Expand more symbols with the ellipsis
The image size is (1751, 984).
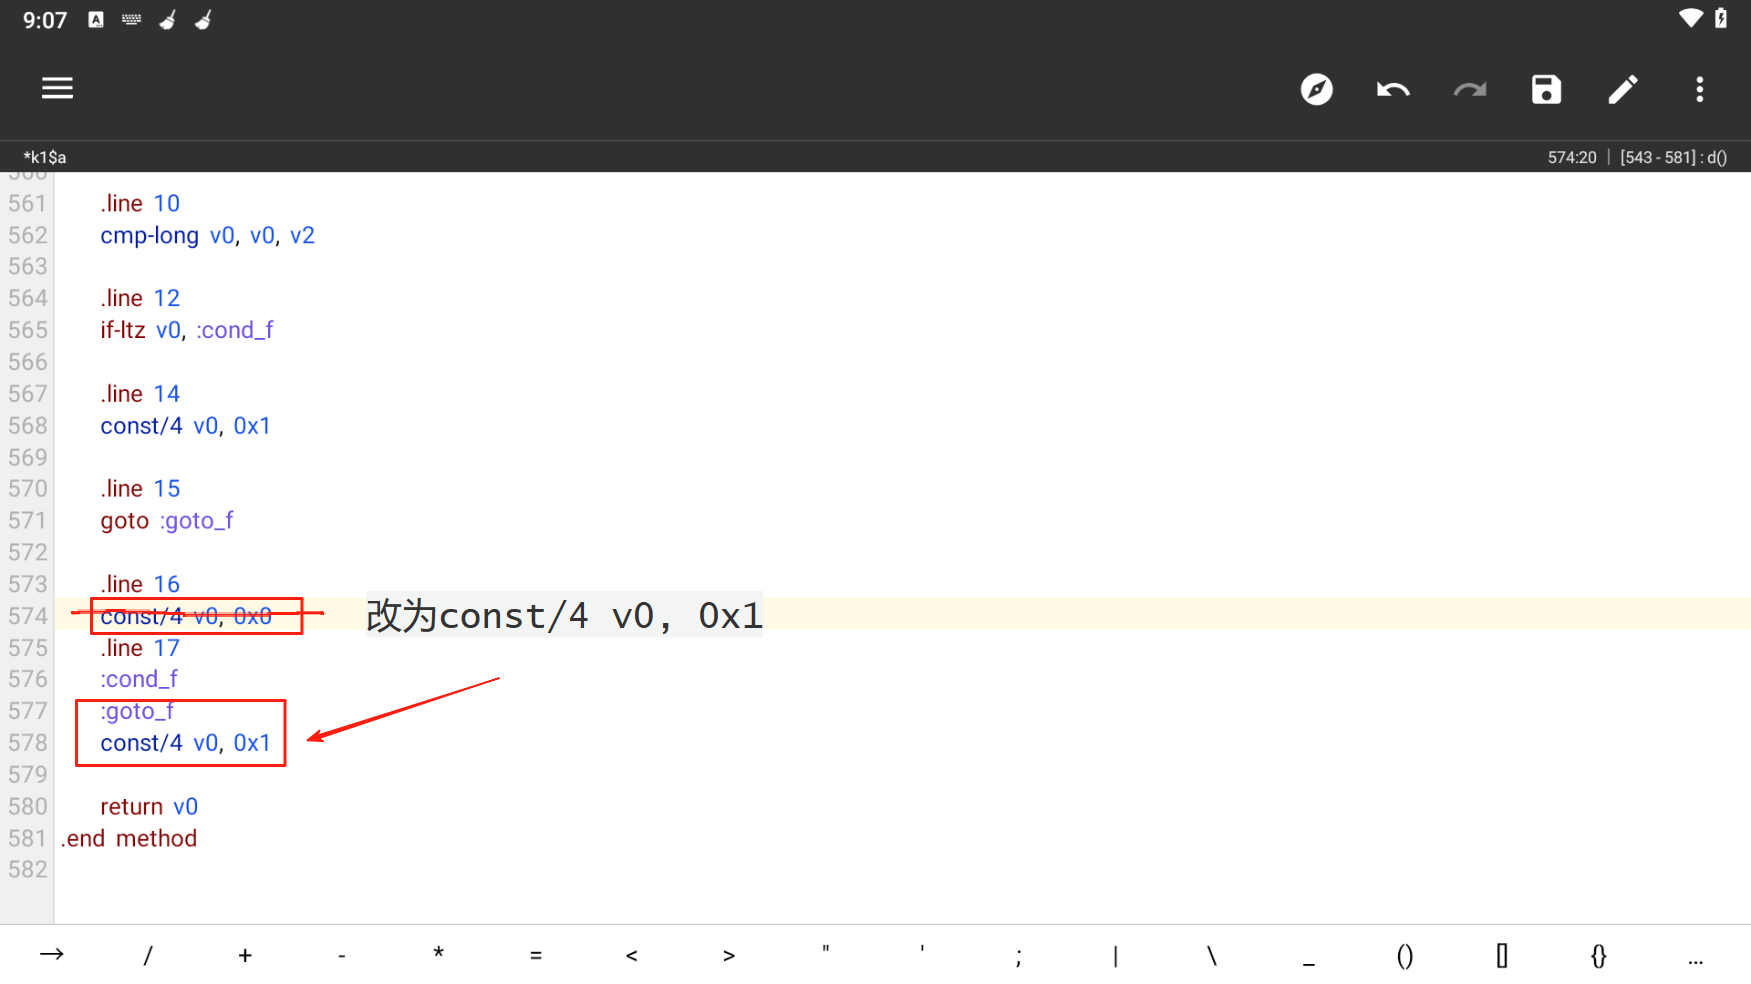click(1695, 957)
